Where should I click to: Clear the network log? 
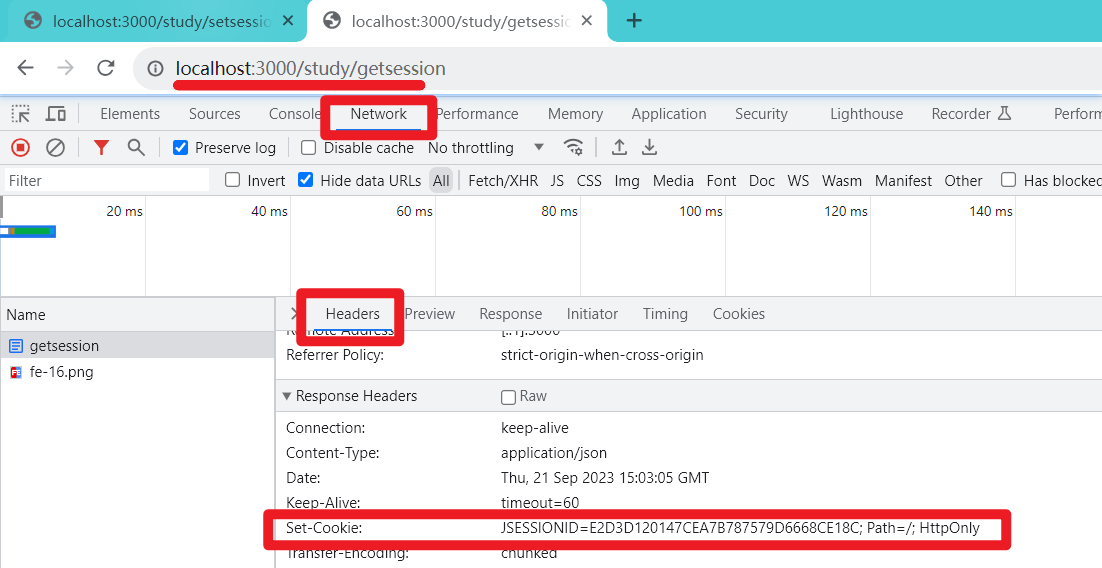pyautogui.click(x=56, y=148)
